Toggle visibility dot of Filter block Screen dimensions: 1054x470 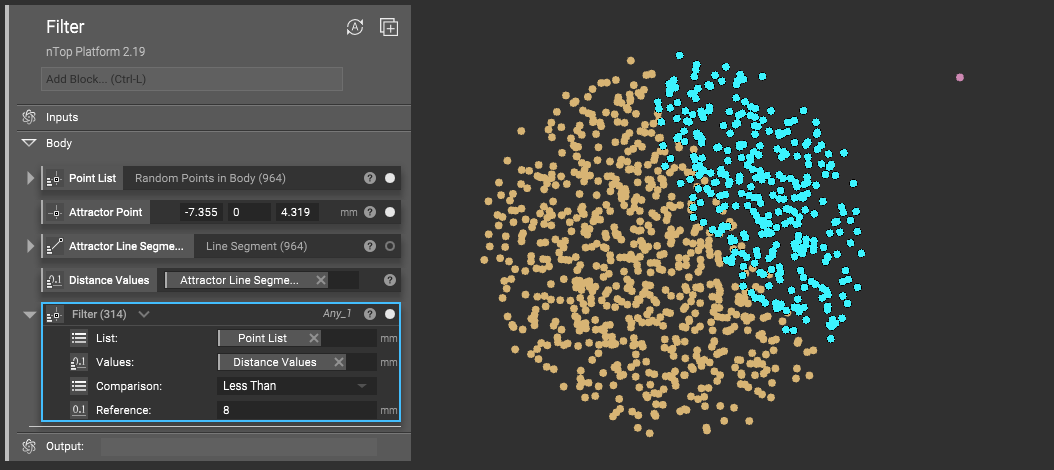(390, 314)
